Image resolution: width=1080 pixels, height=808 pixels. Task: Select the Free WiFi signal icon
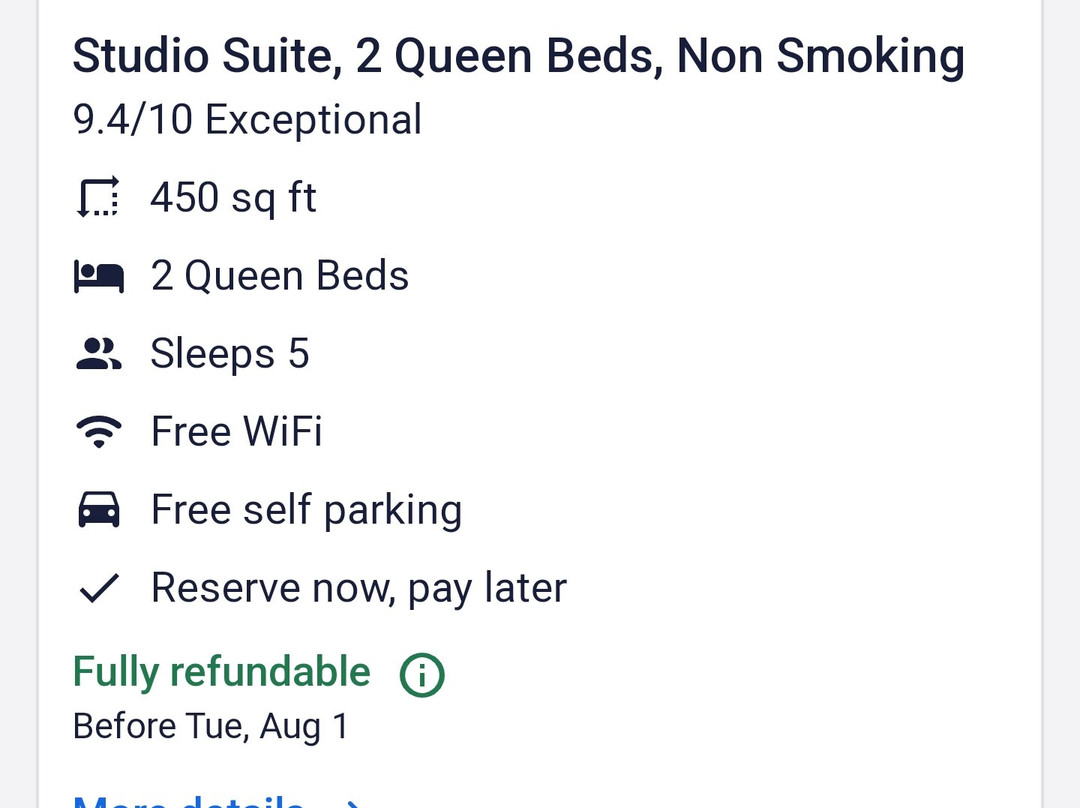(x=97, y=430)
